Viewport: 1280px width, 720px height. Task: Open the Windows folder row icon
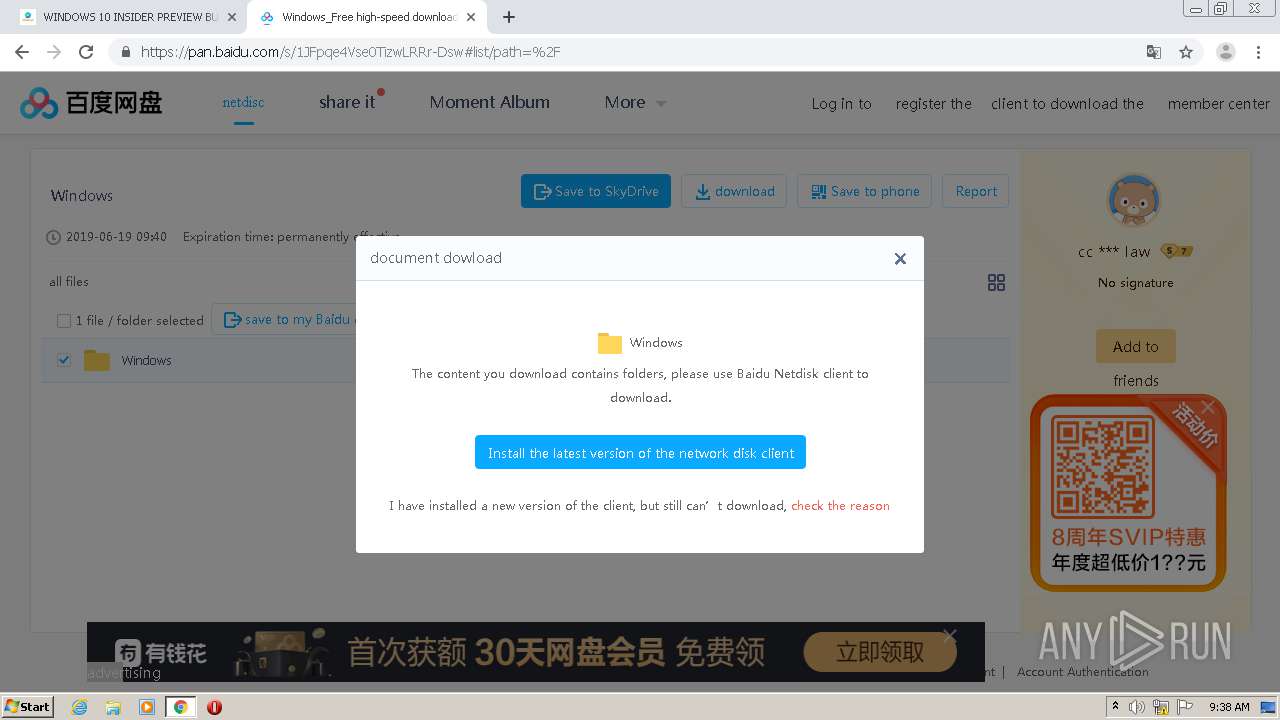point(97,360)
